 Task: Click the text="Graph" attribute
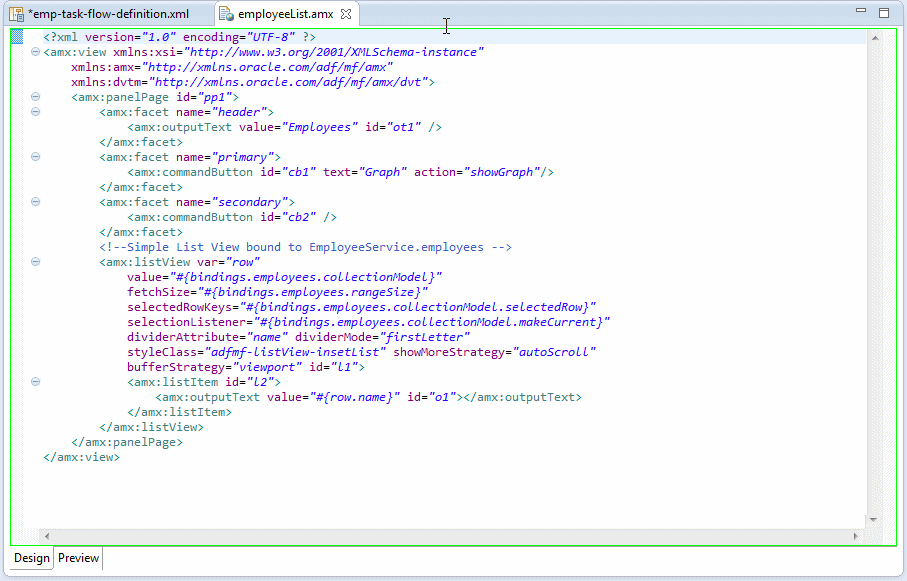click(365, 172)
